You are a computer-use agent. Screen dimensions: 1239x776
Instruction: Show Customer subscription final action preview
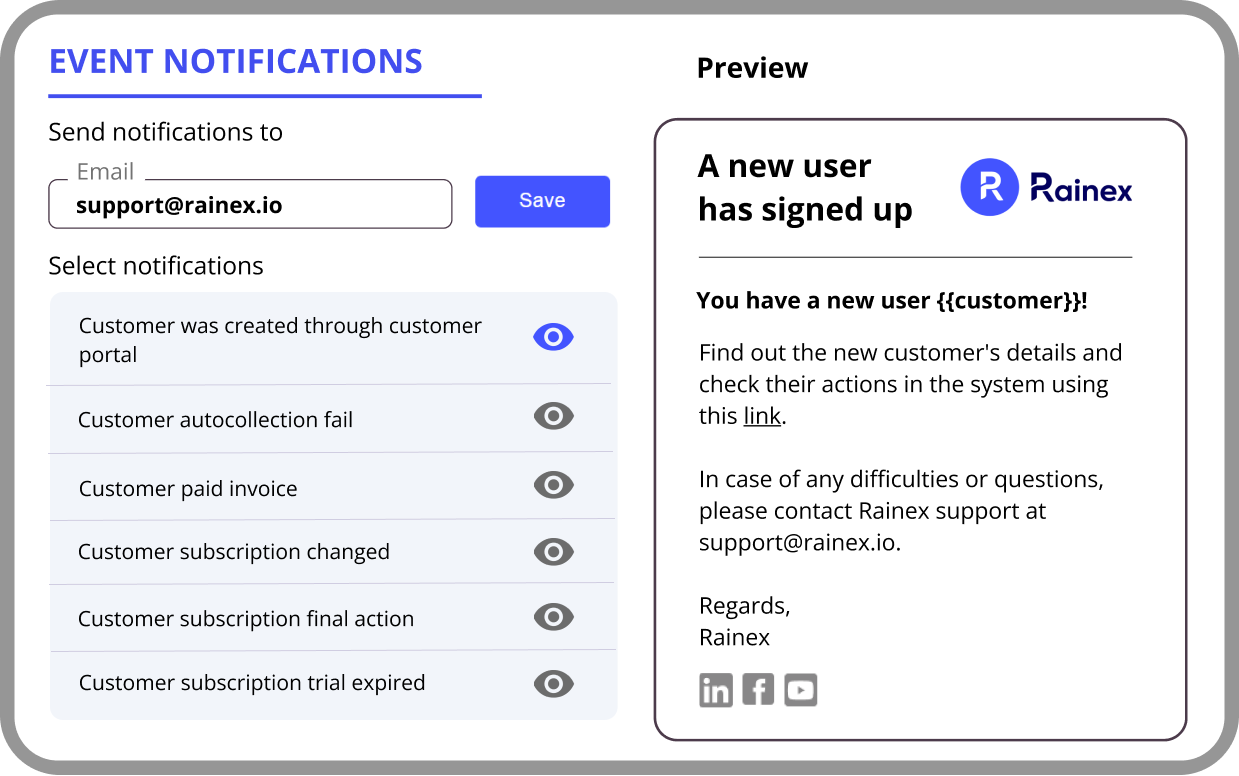coord(553,617)
